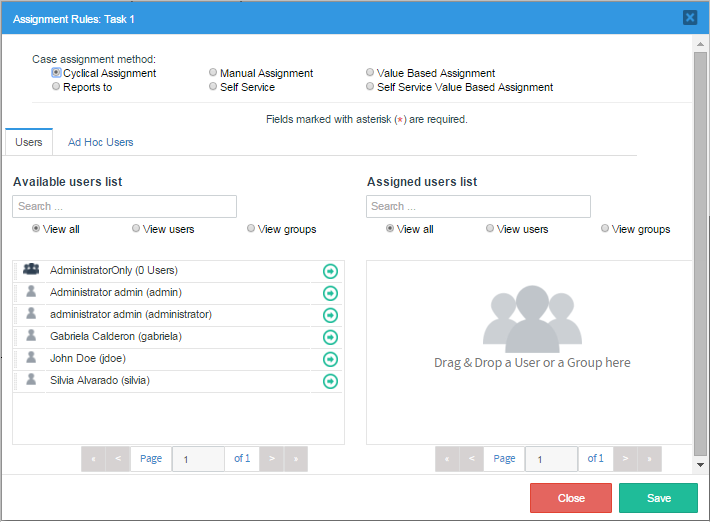
Task: Click assign arrow for Administrator admin (admin)
Action: click(330, 293)
